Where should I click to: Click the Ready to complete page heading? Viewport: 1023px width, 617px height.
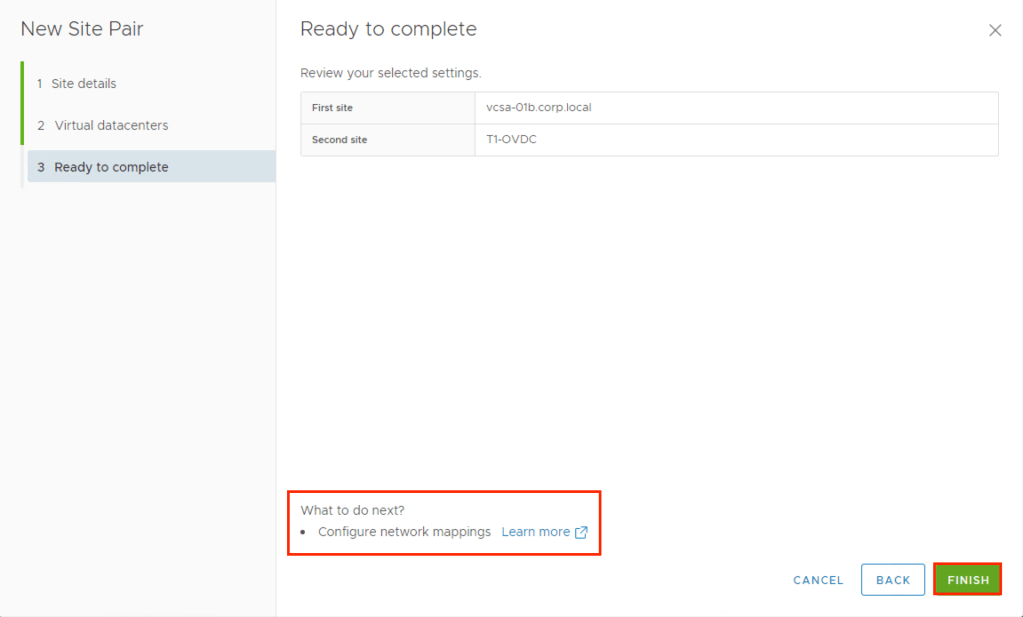click(x=388, y=29)
